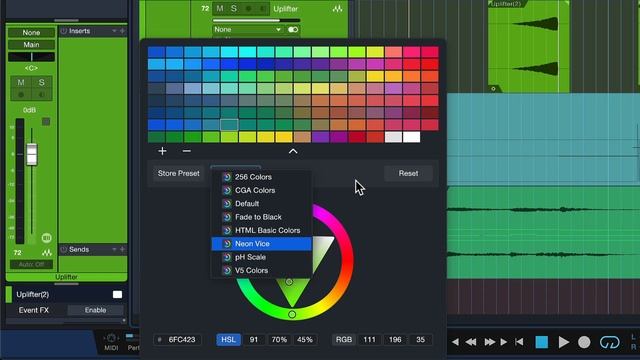Click the hue value field 91

pyautogui.click(x=254, y=340)
